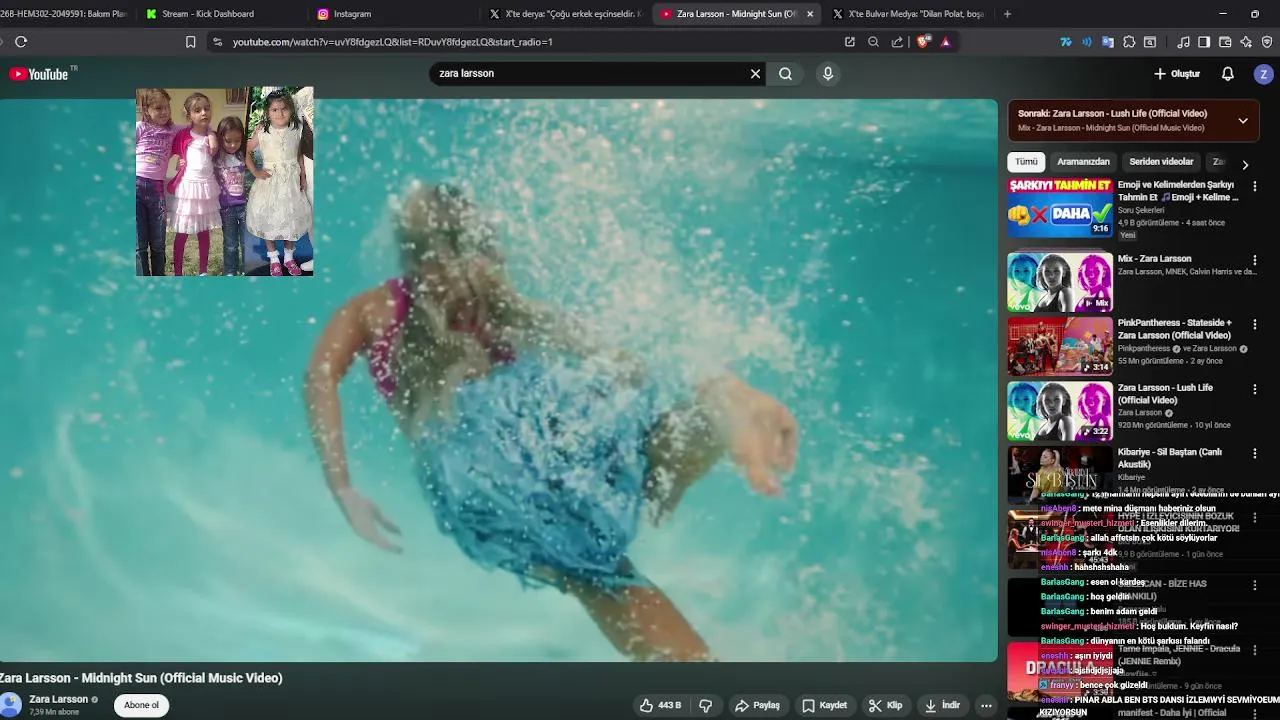Image resolution: width=1280 pixels, height=720 pixels.
Task: Click the Paylaş share button
Action: (x=757, y=705)
